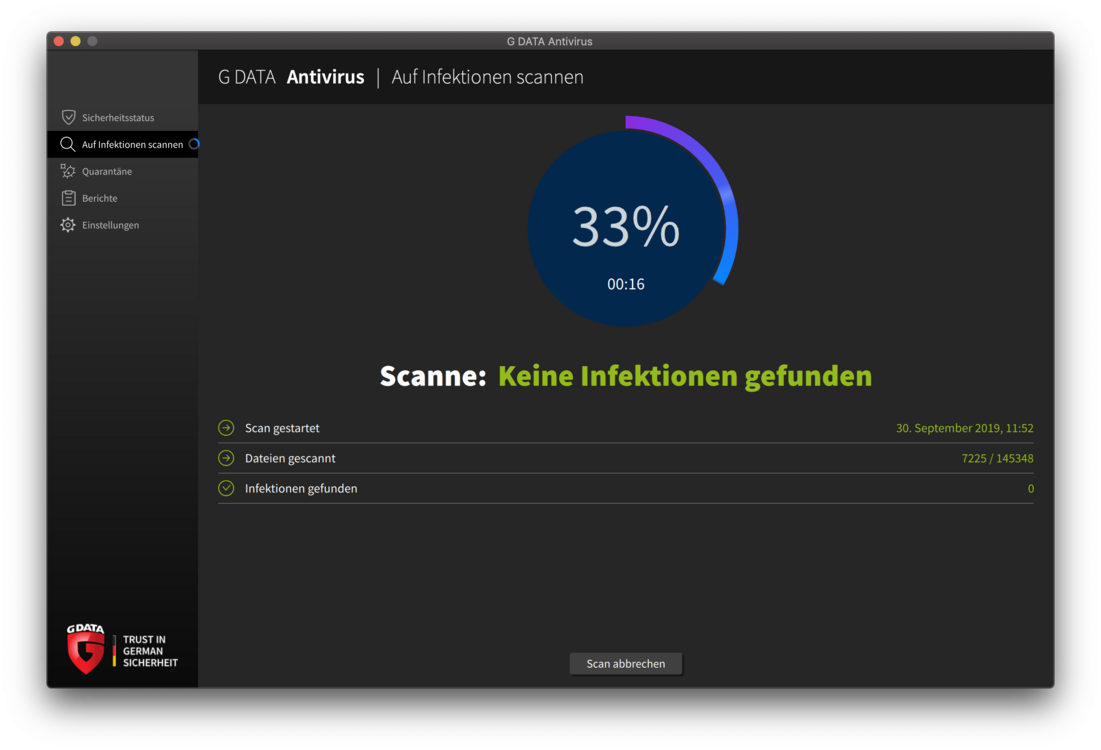Click the shield icon beside Sicherheitsstatus

click(x=68, y=117)
